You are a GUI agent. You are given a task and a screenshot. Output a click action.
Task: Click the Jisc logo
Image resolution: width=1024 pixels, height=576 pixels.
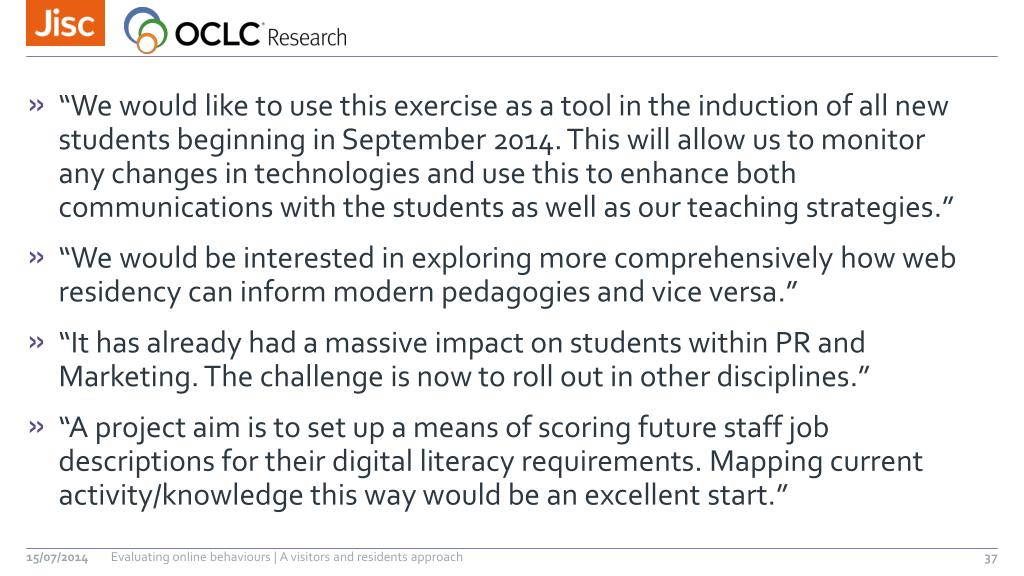(x=65, y=23)
